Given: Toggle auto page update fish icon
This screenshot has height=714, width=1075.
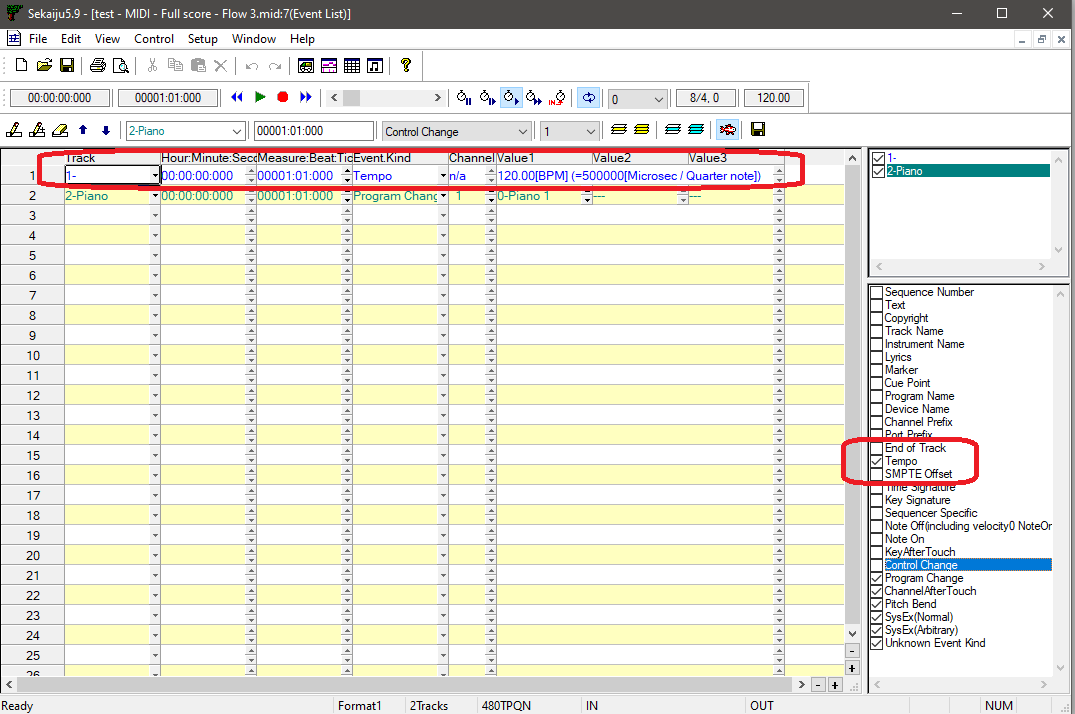Looking at the screenshot, I should [x=727, y=130].
